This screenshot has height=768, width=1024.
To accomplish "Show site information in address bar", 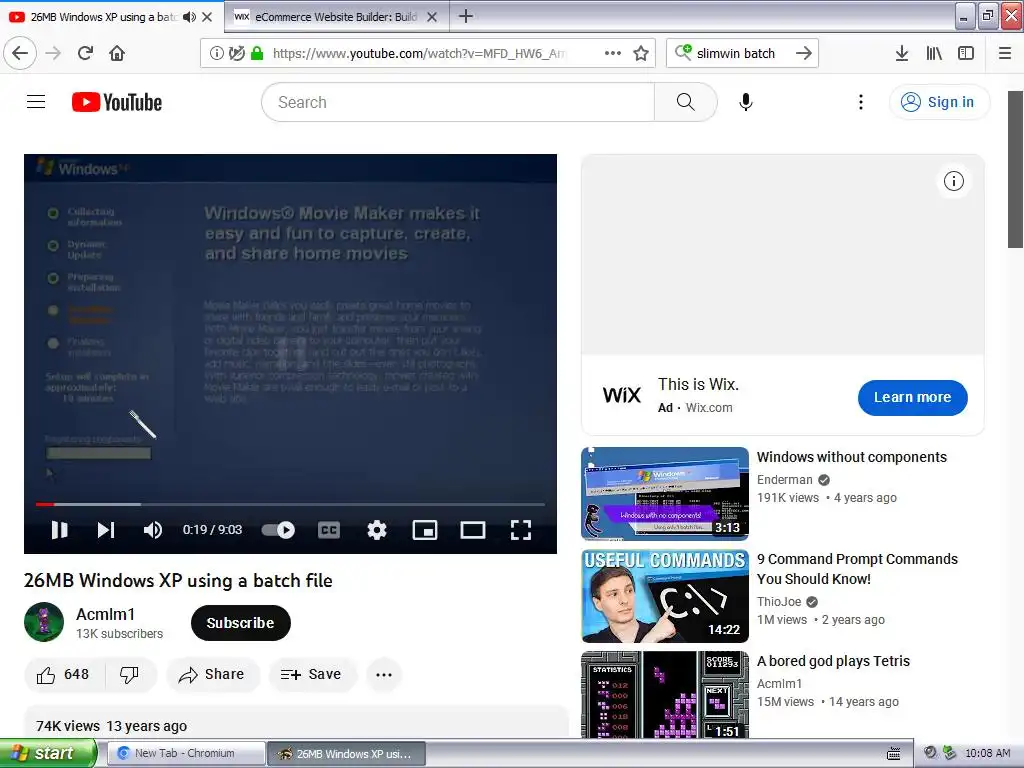I will pos(216,53).
